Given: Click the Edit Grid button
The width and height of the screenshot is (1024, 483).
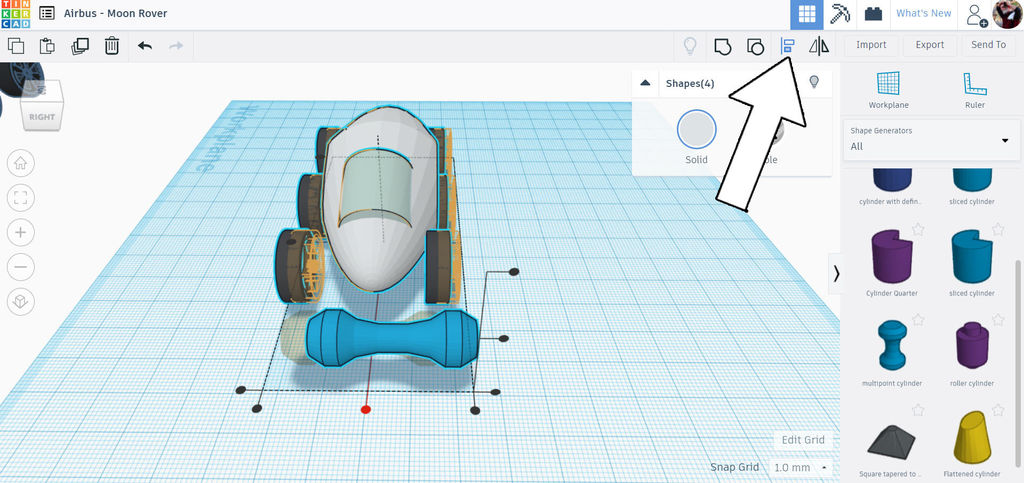Looking at the screenshot, I should pos(803,440).
